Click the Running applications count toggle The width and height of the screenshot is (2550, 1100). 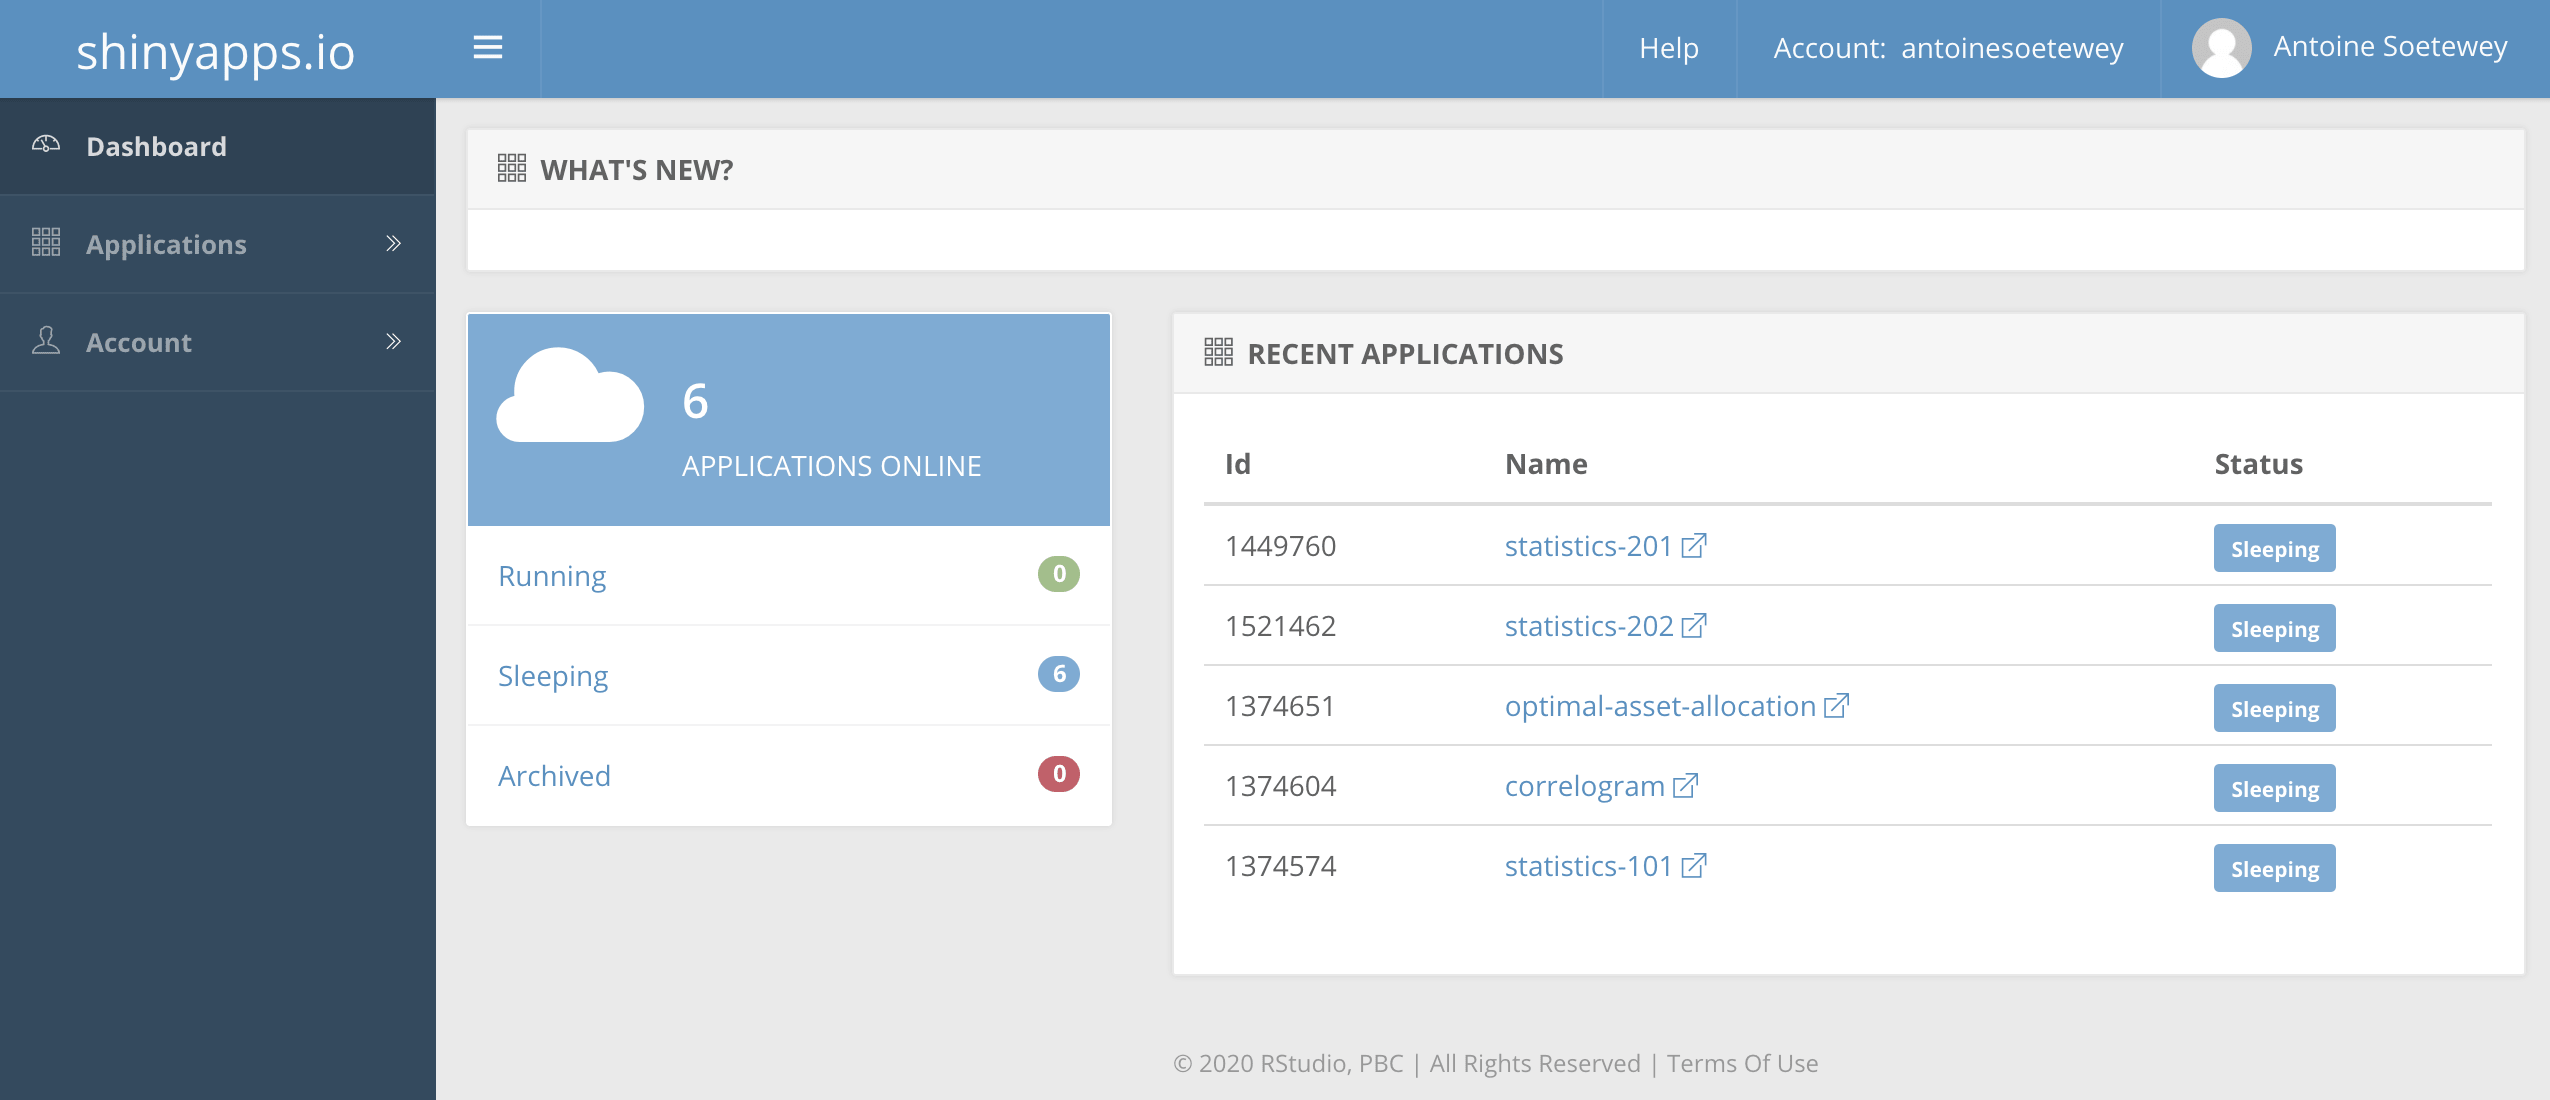point(1059,573)
